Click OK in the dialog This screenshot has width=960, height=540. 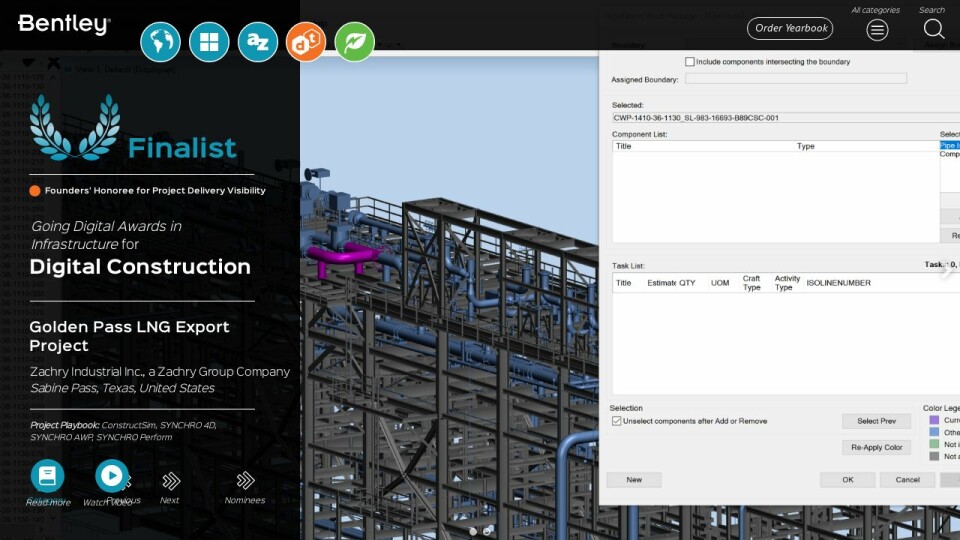847,480
